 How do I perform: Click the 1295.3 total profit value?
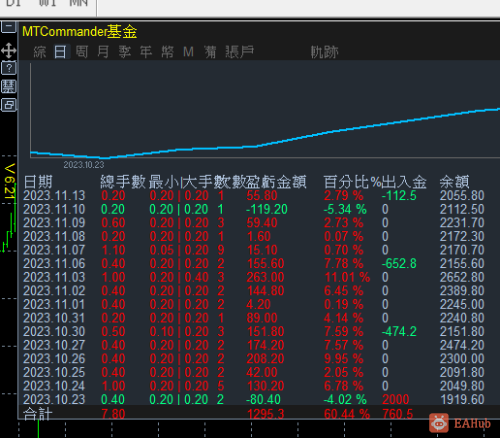[265, 414]
